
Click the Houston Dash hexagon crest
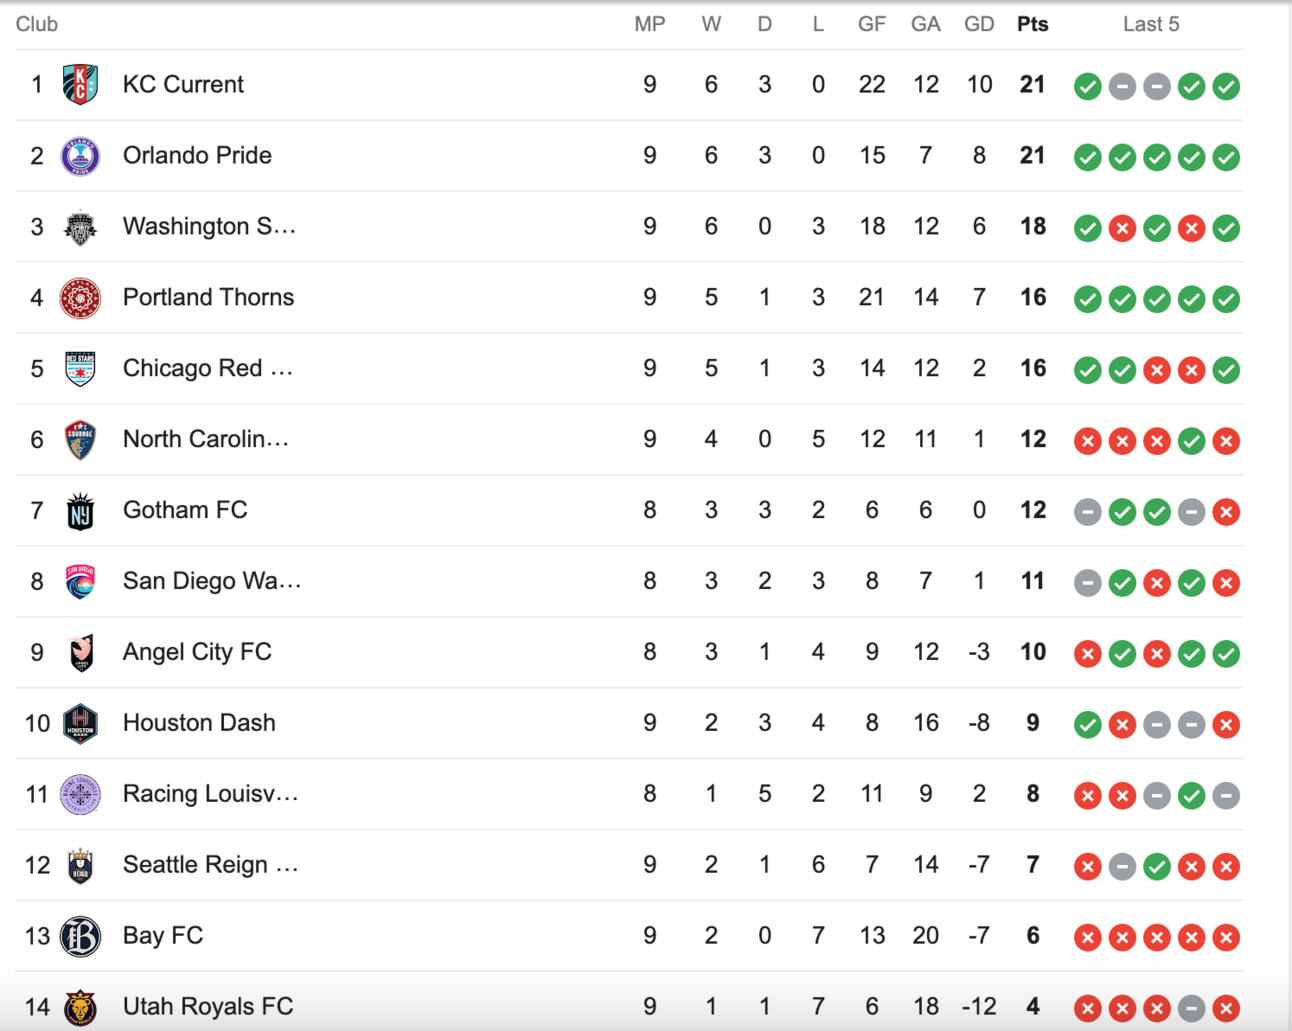click(80, 724)
